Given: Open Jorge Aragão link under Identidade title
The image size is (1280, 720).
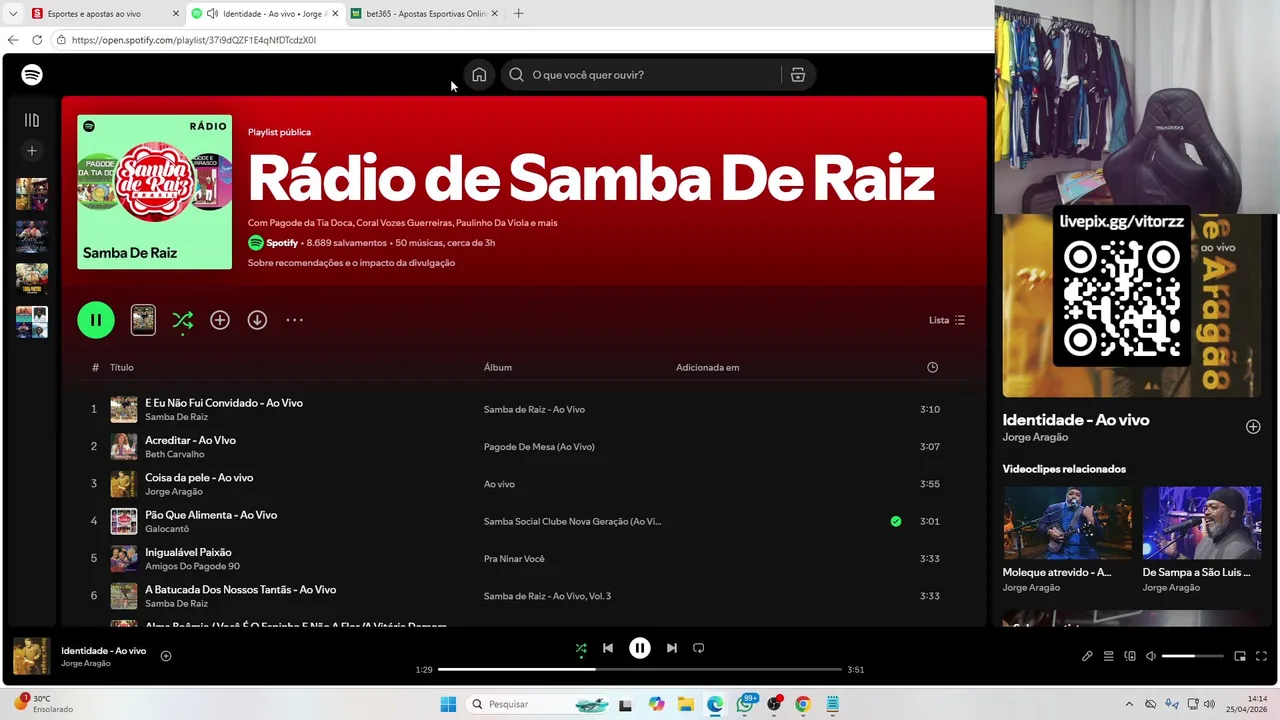Looking at the screenshot, I should click(x=1035, y=437).
